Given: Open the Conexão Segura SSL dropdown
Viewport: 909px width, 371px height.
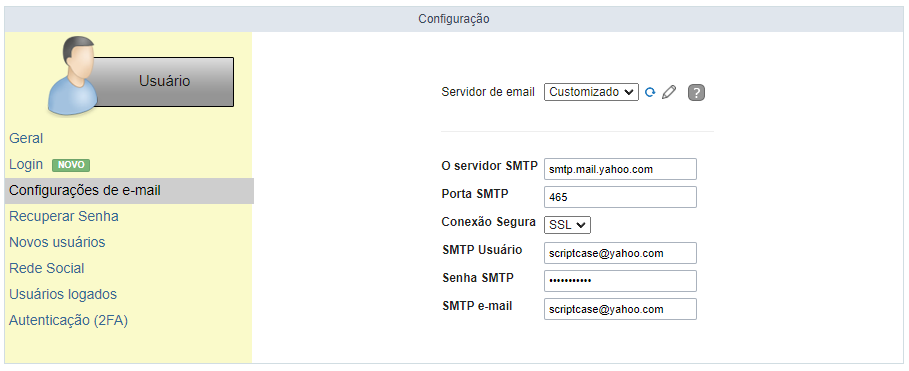Looking at the screenshot, I should 568,224.
